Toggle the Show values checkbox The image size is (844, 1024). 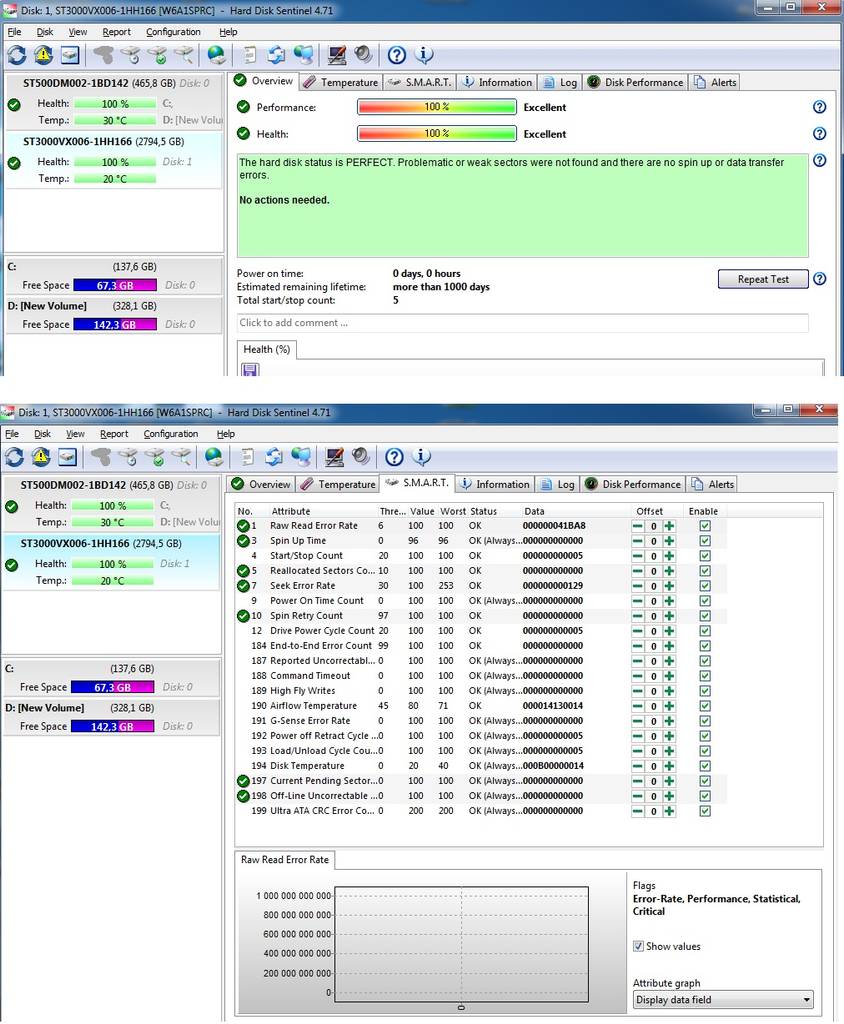(639, 946)
